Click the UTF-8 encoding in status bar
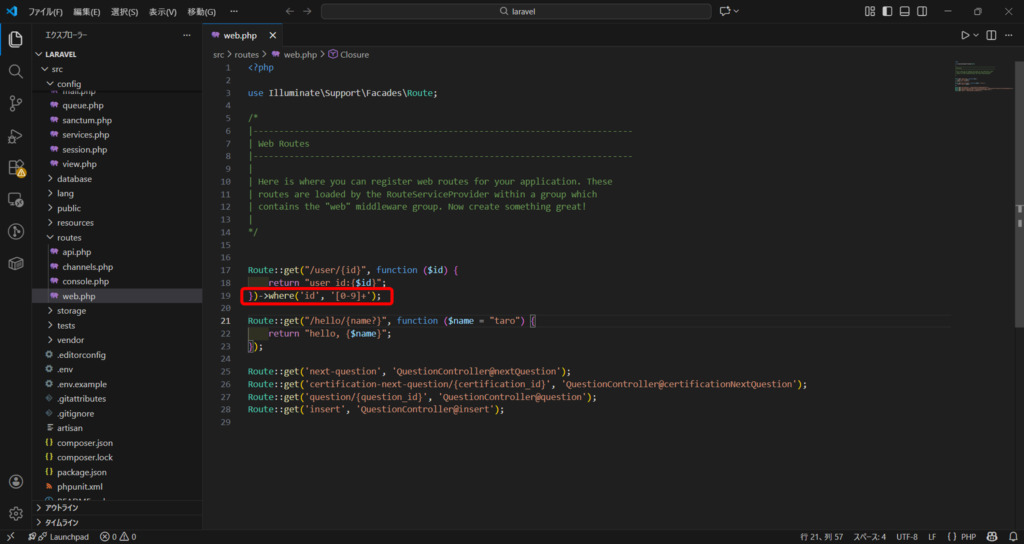The image size is (1024, 544). (906, 537)
